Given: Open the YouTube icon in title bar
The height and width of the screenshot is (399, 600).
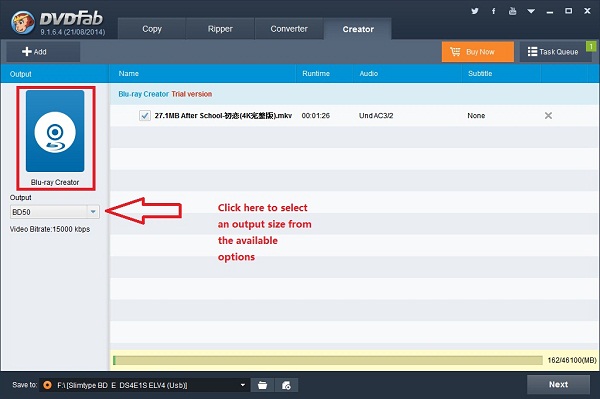Looking at the screenshot, I should pyautogui.click(x=512, y=11).
